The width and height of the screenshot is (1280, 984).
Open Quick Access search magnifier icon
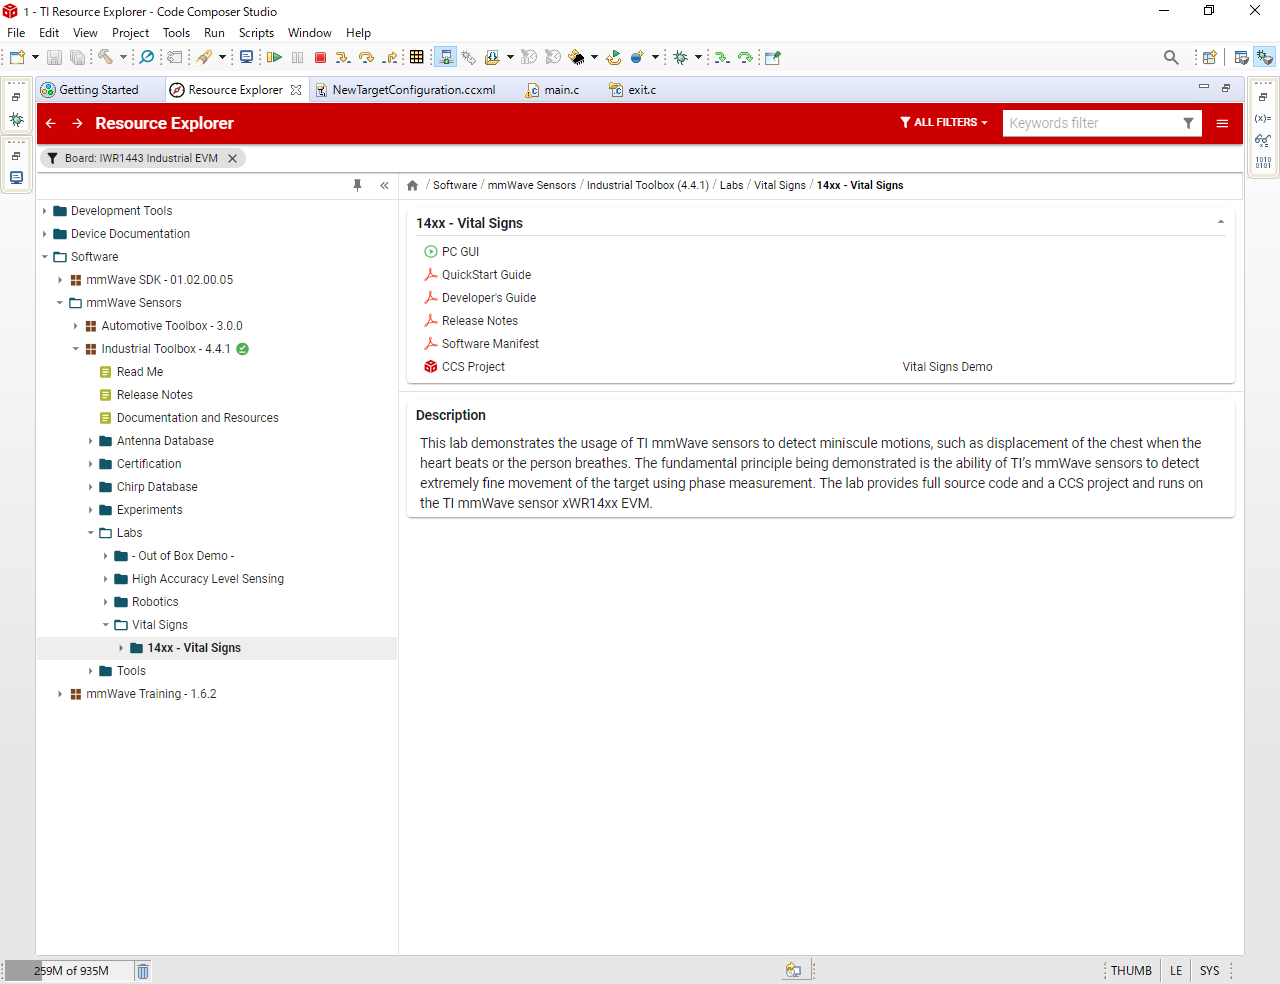point(1171,58)
